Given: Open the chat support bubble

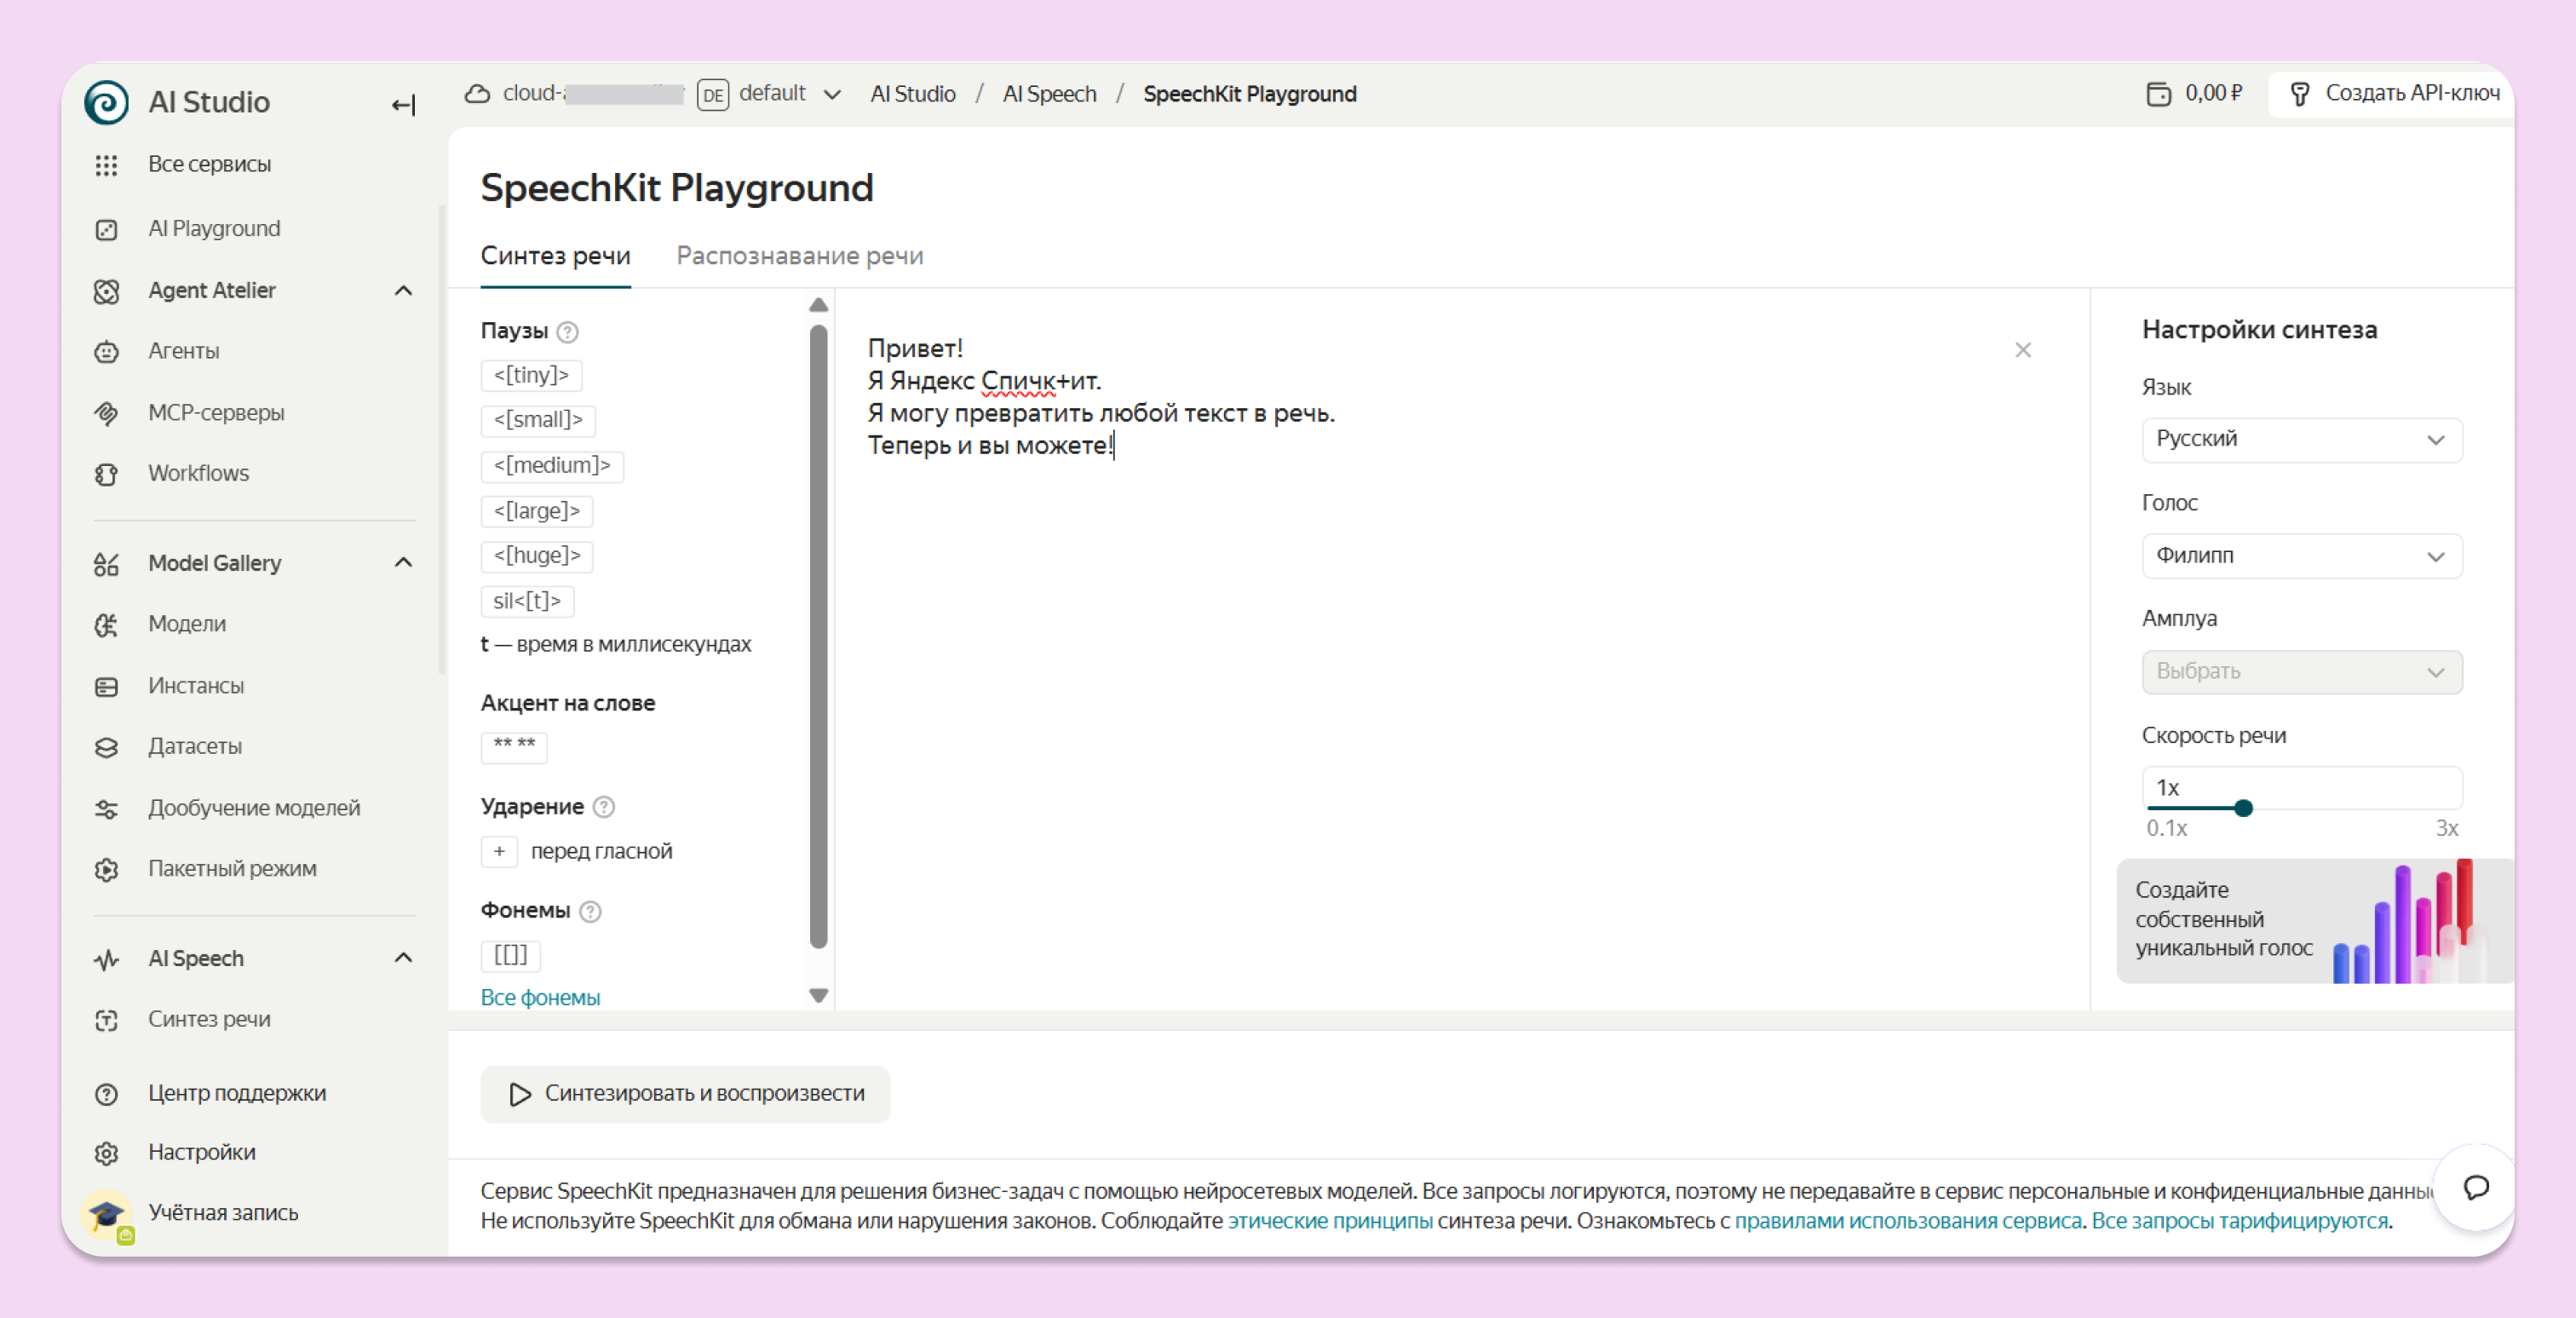Looking at the screenshot, I should tap(2475, 1188).
